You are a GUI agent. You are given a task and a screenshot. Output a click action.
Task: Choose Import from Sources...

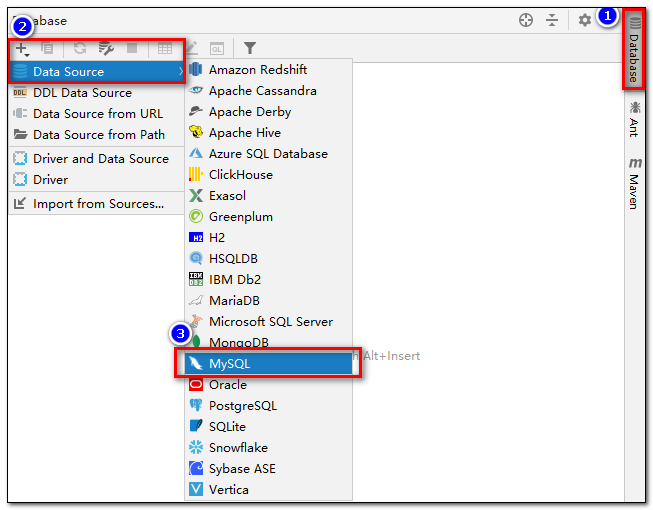97,204
